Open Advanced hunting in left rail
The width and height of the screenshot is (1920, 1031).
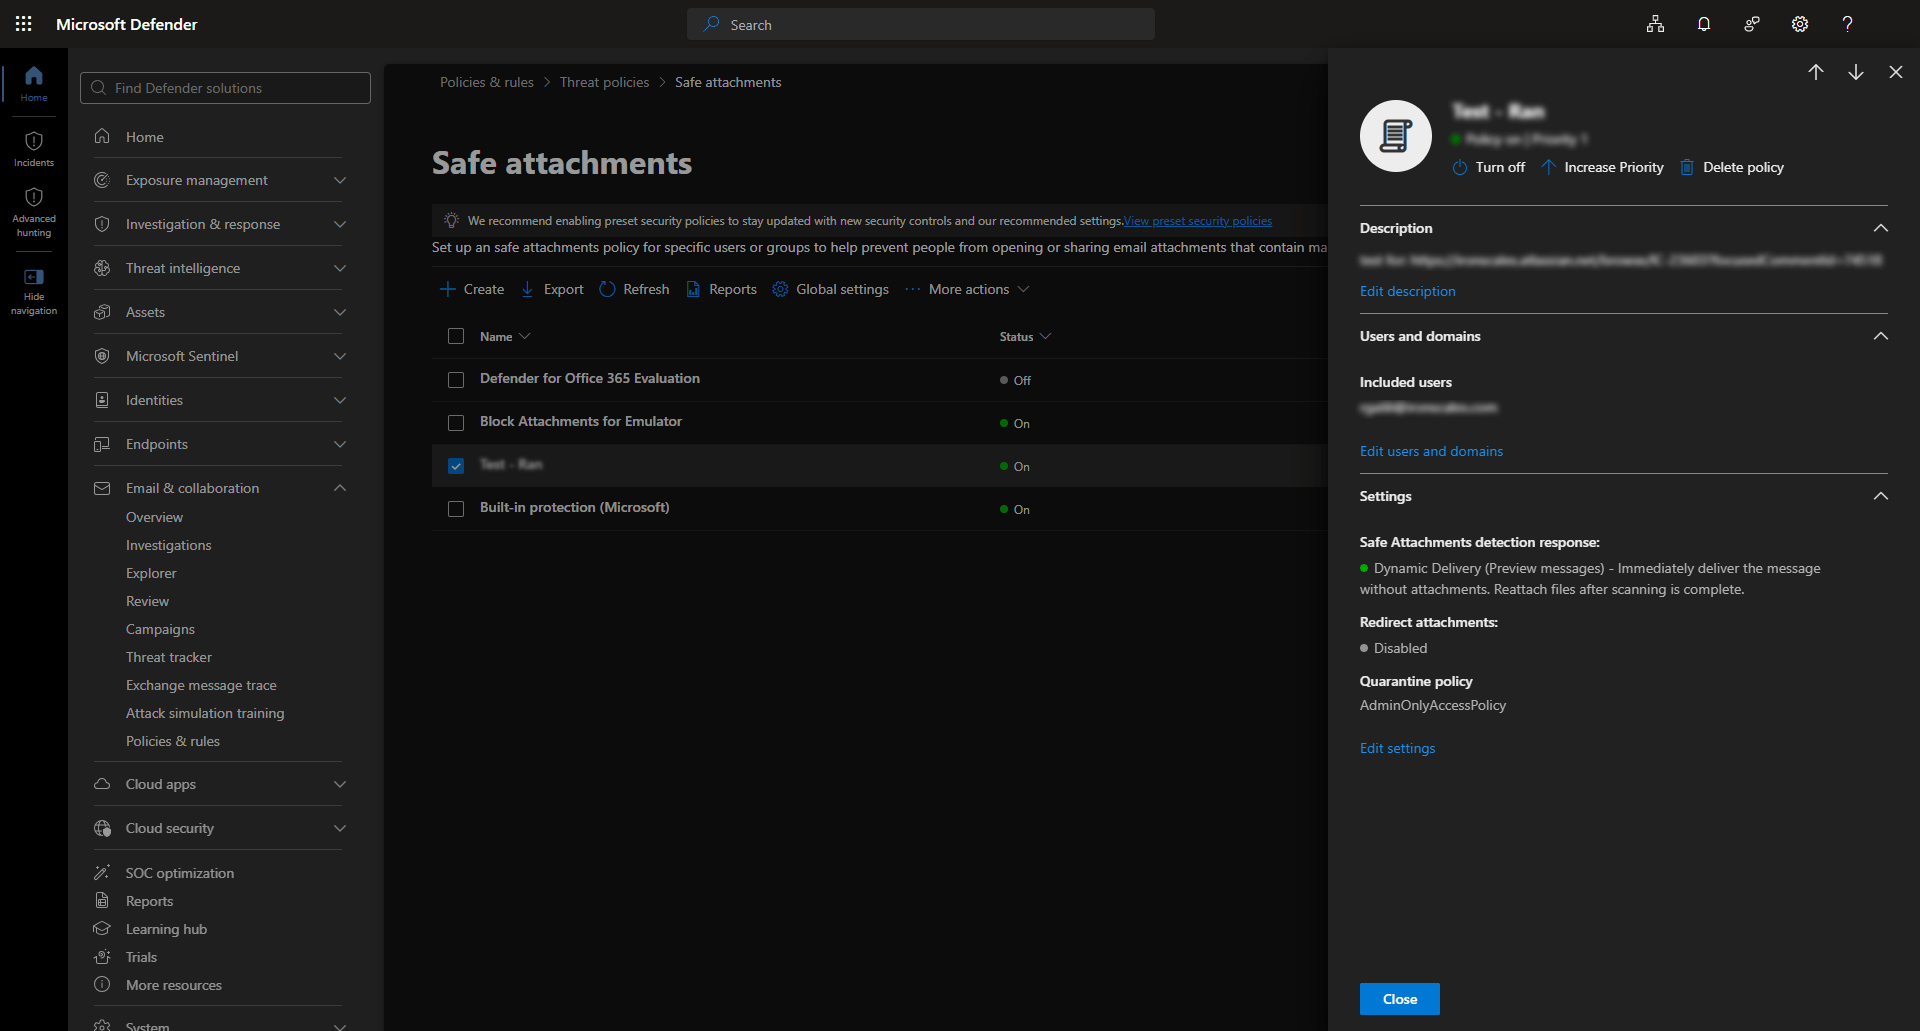click(x=34, y=212)
